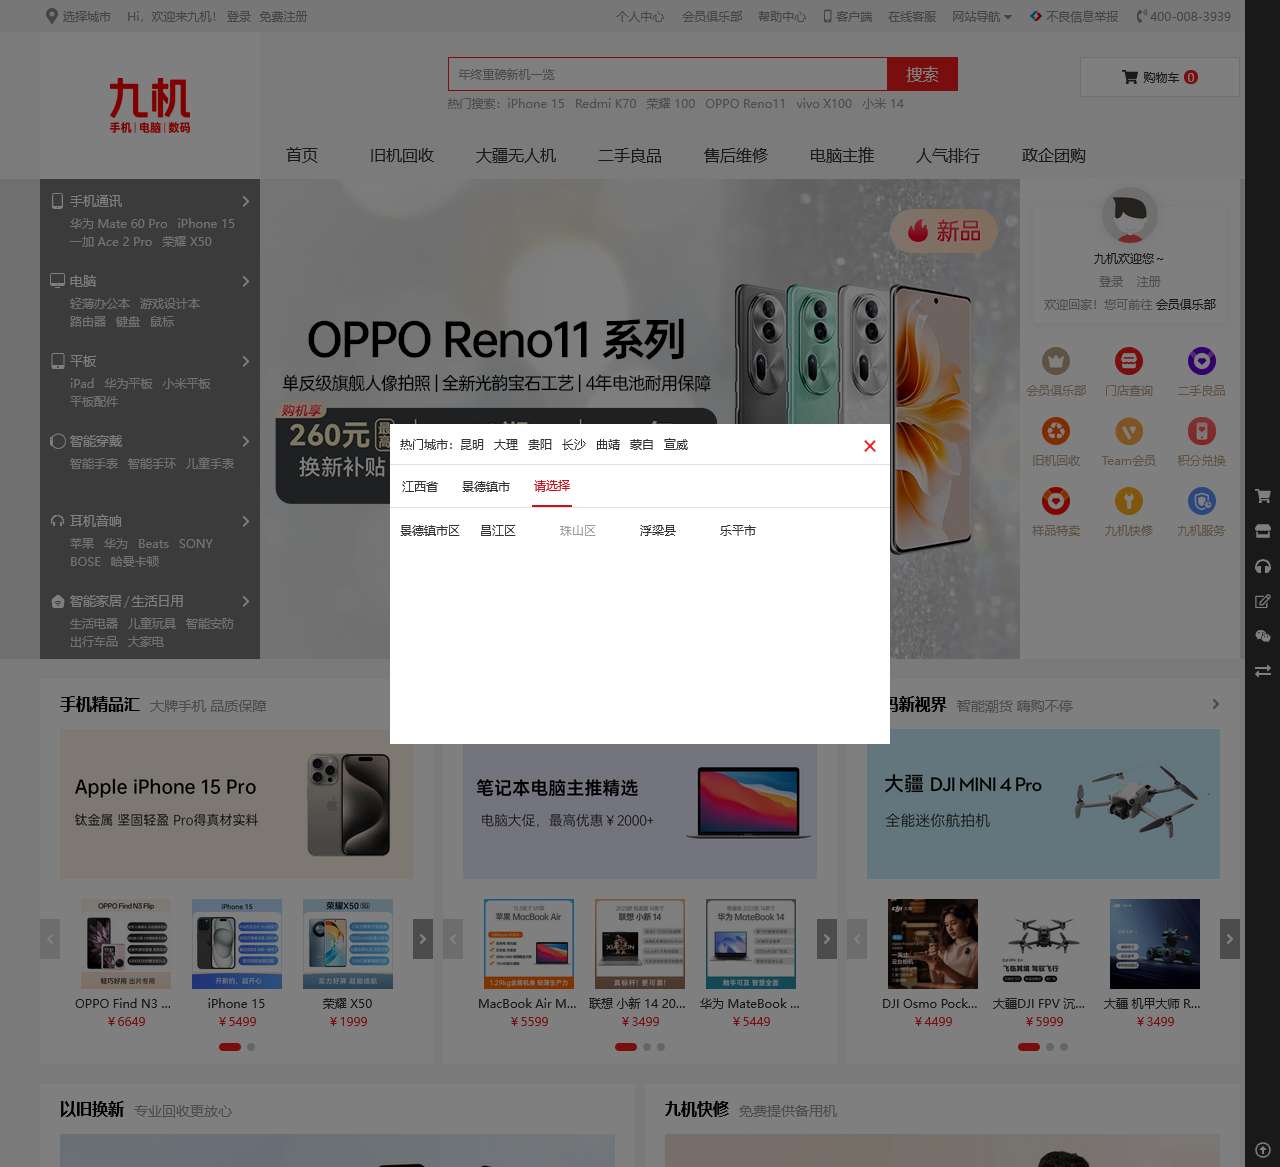Switch to the 景德镇市 tab
The image size is (1280, 1167).
pos(486,487)
